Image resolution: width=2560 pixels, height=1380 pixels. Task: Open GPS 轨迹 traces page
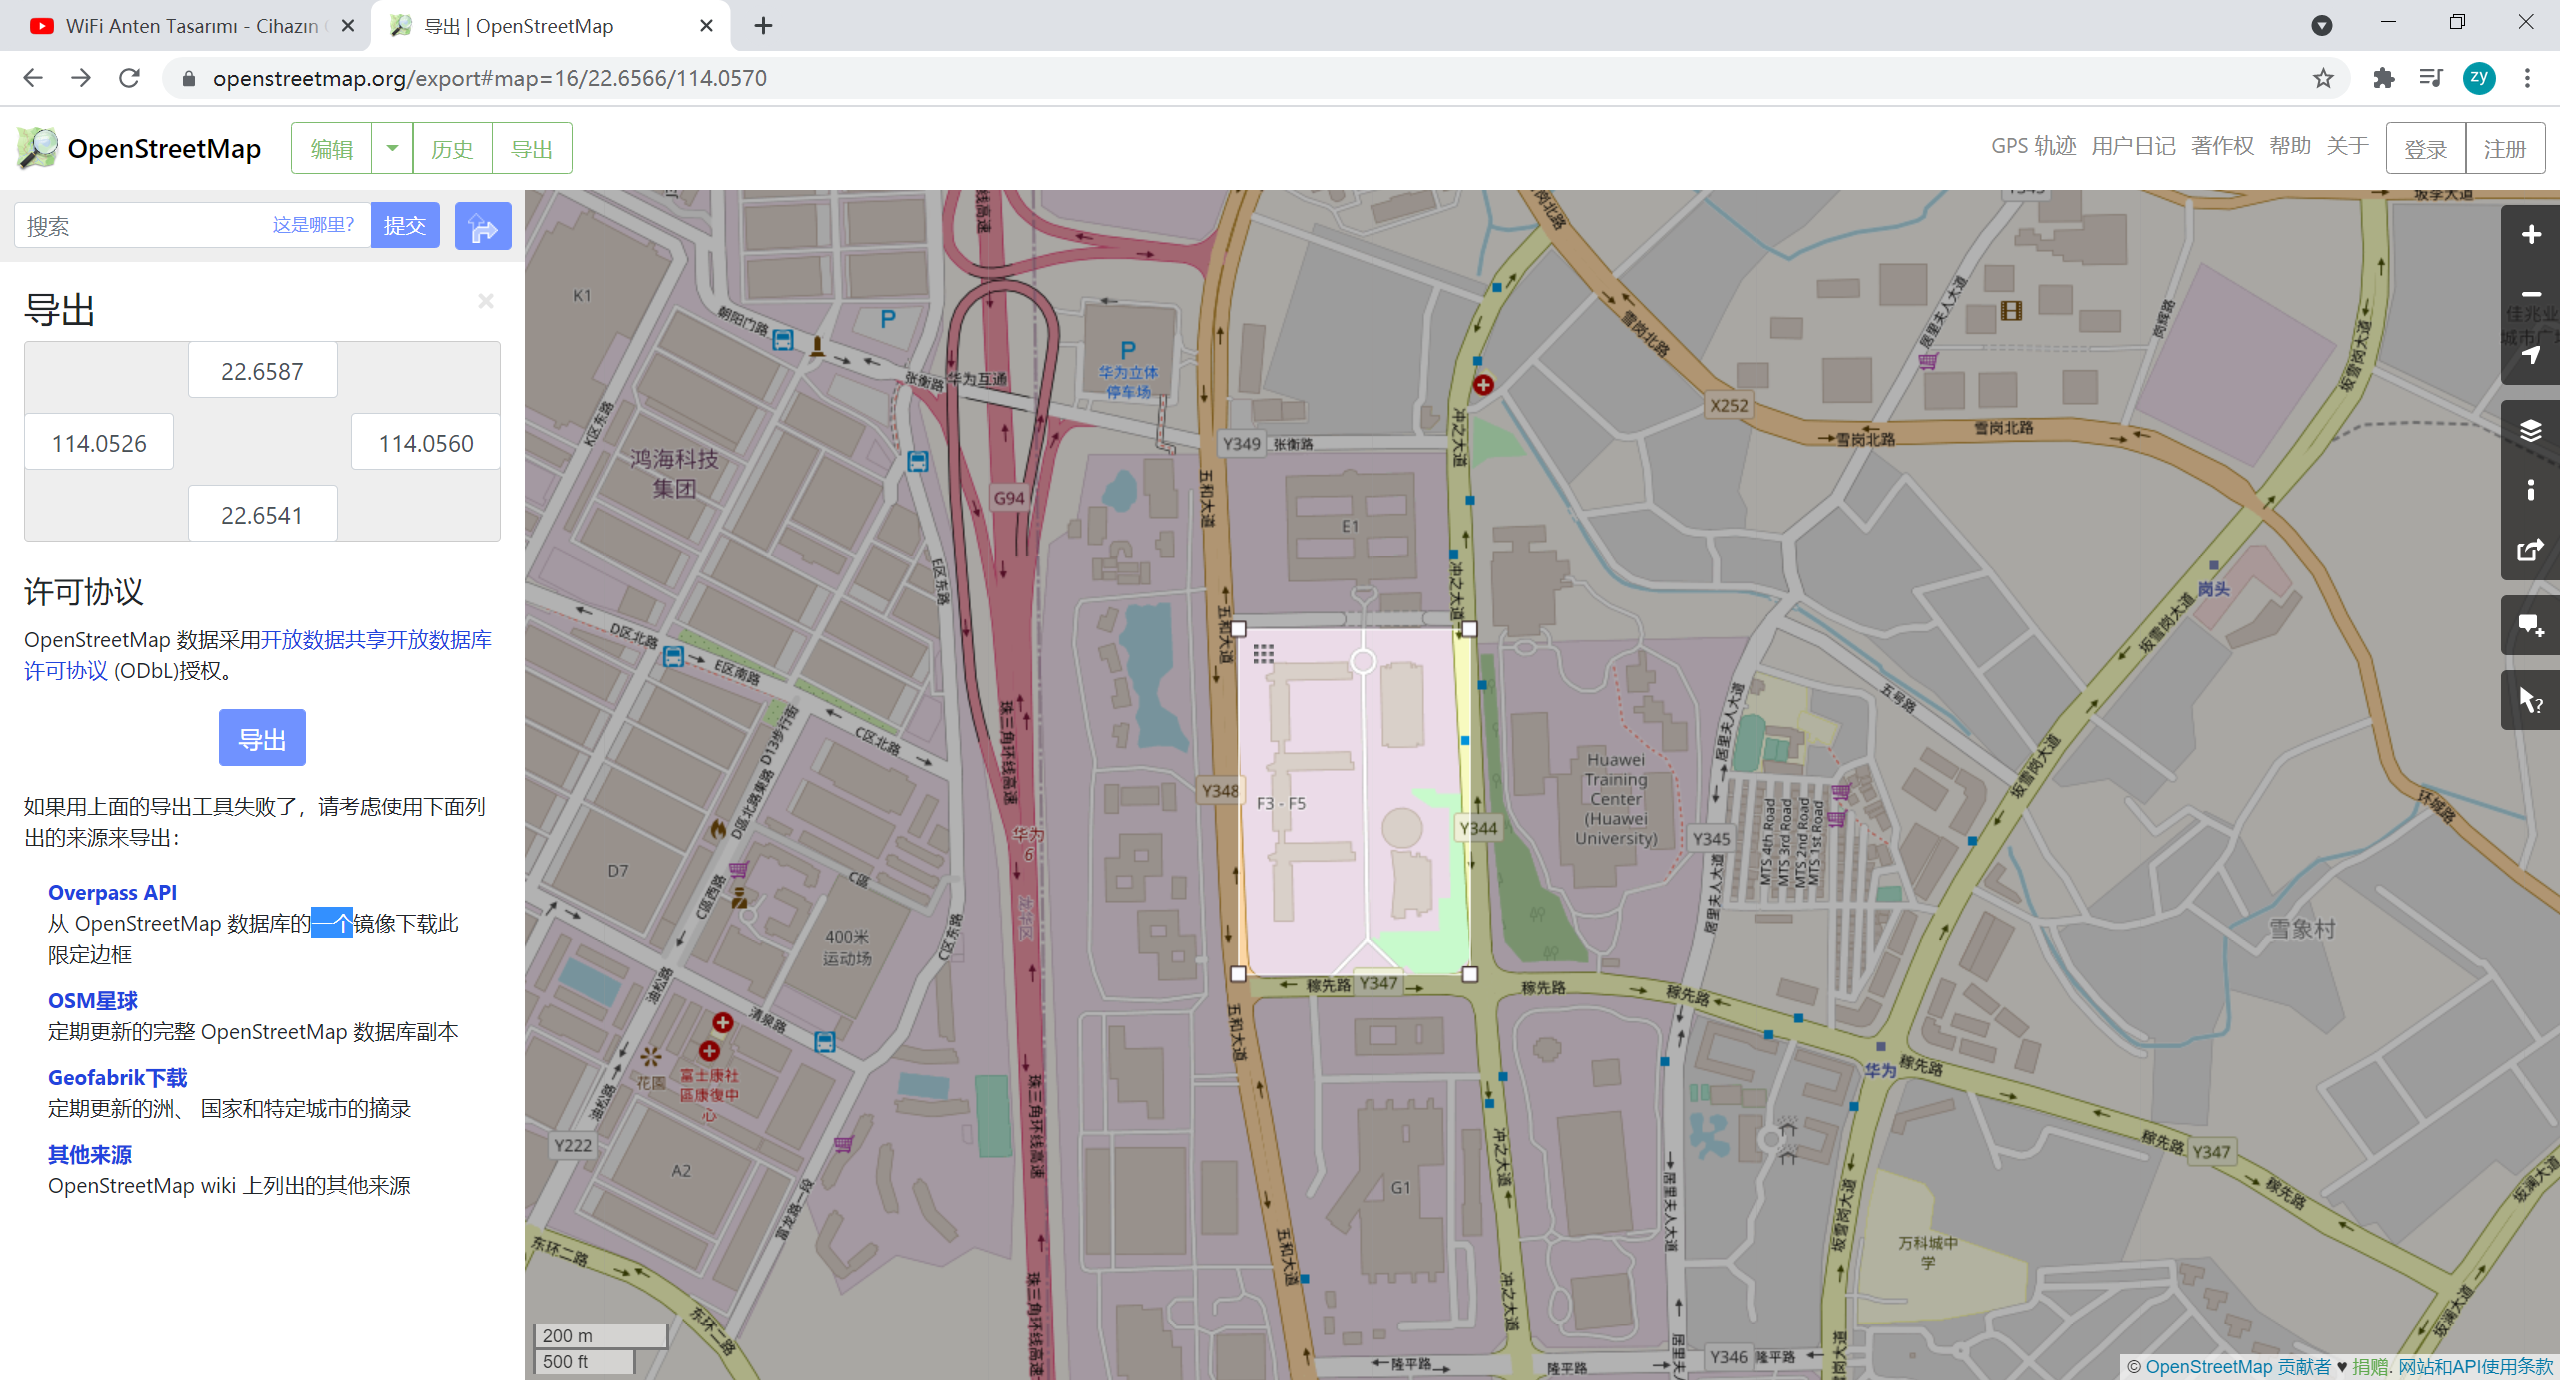tap(2033, 146)
